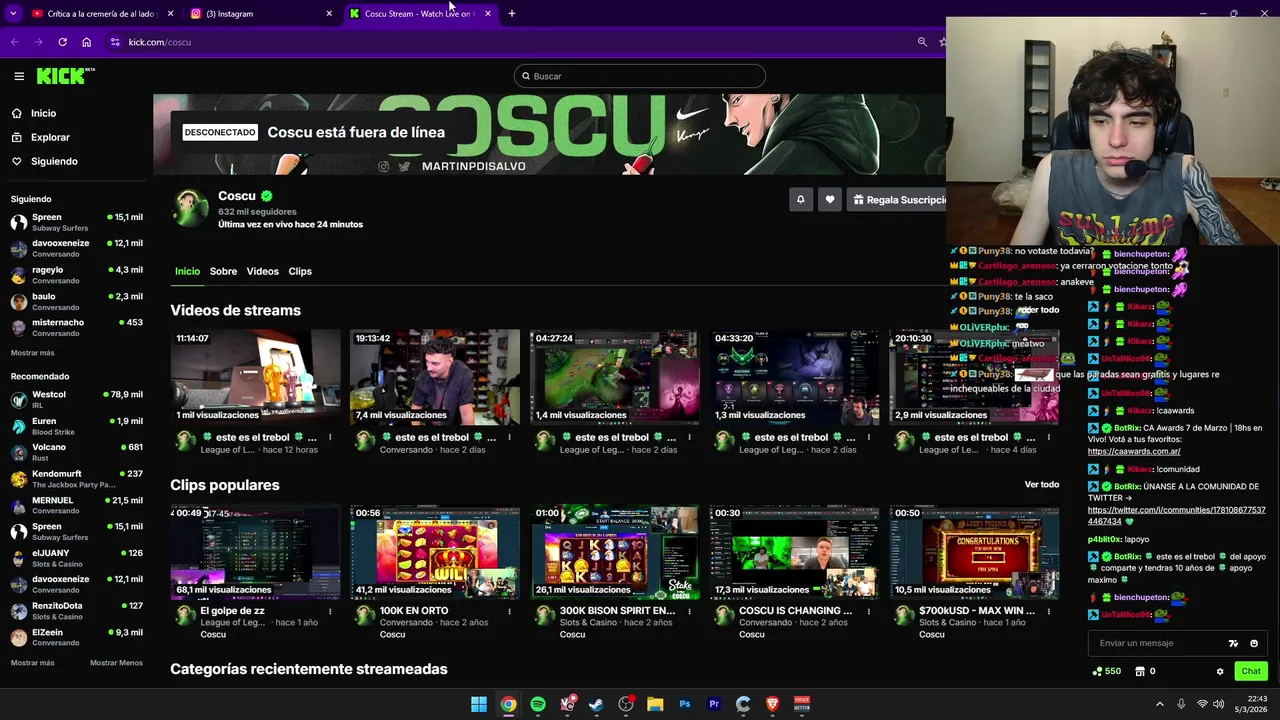Click the notification bell on Coscu's channel

point(800,200)
